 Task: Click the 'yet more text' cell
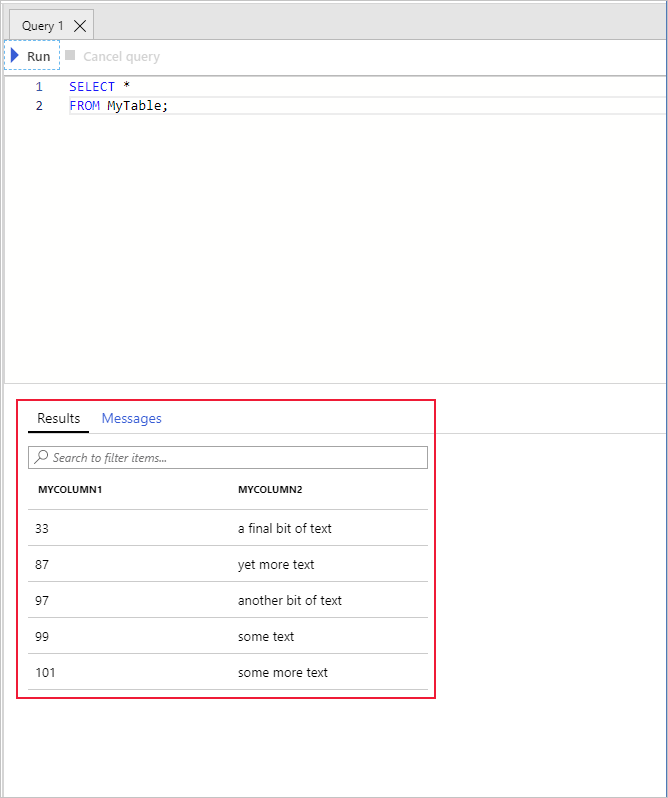point(276,565)
